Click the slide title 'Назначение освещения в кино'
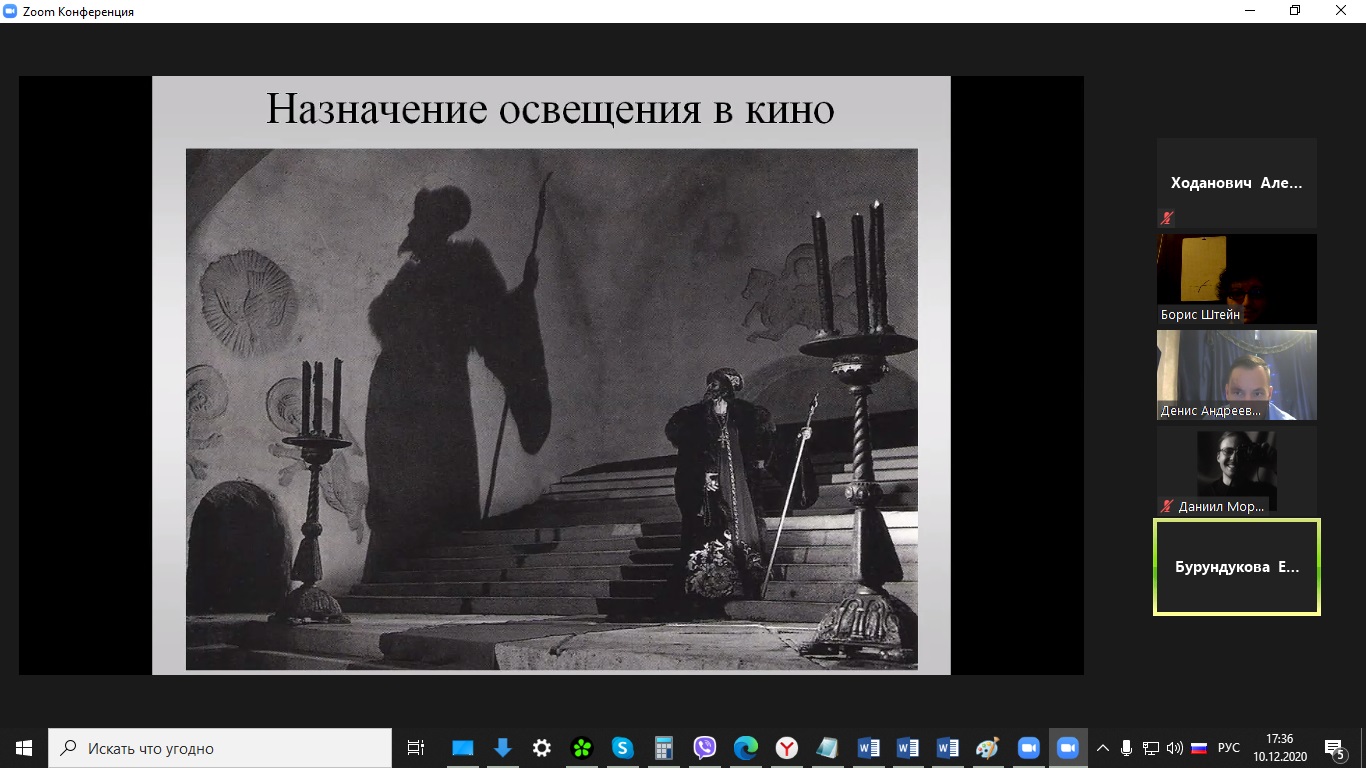1366x768 pixels. pos(550,109)
